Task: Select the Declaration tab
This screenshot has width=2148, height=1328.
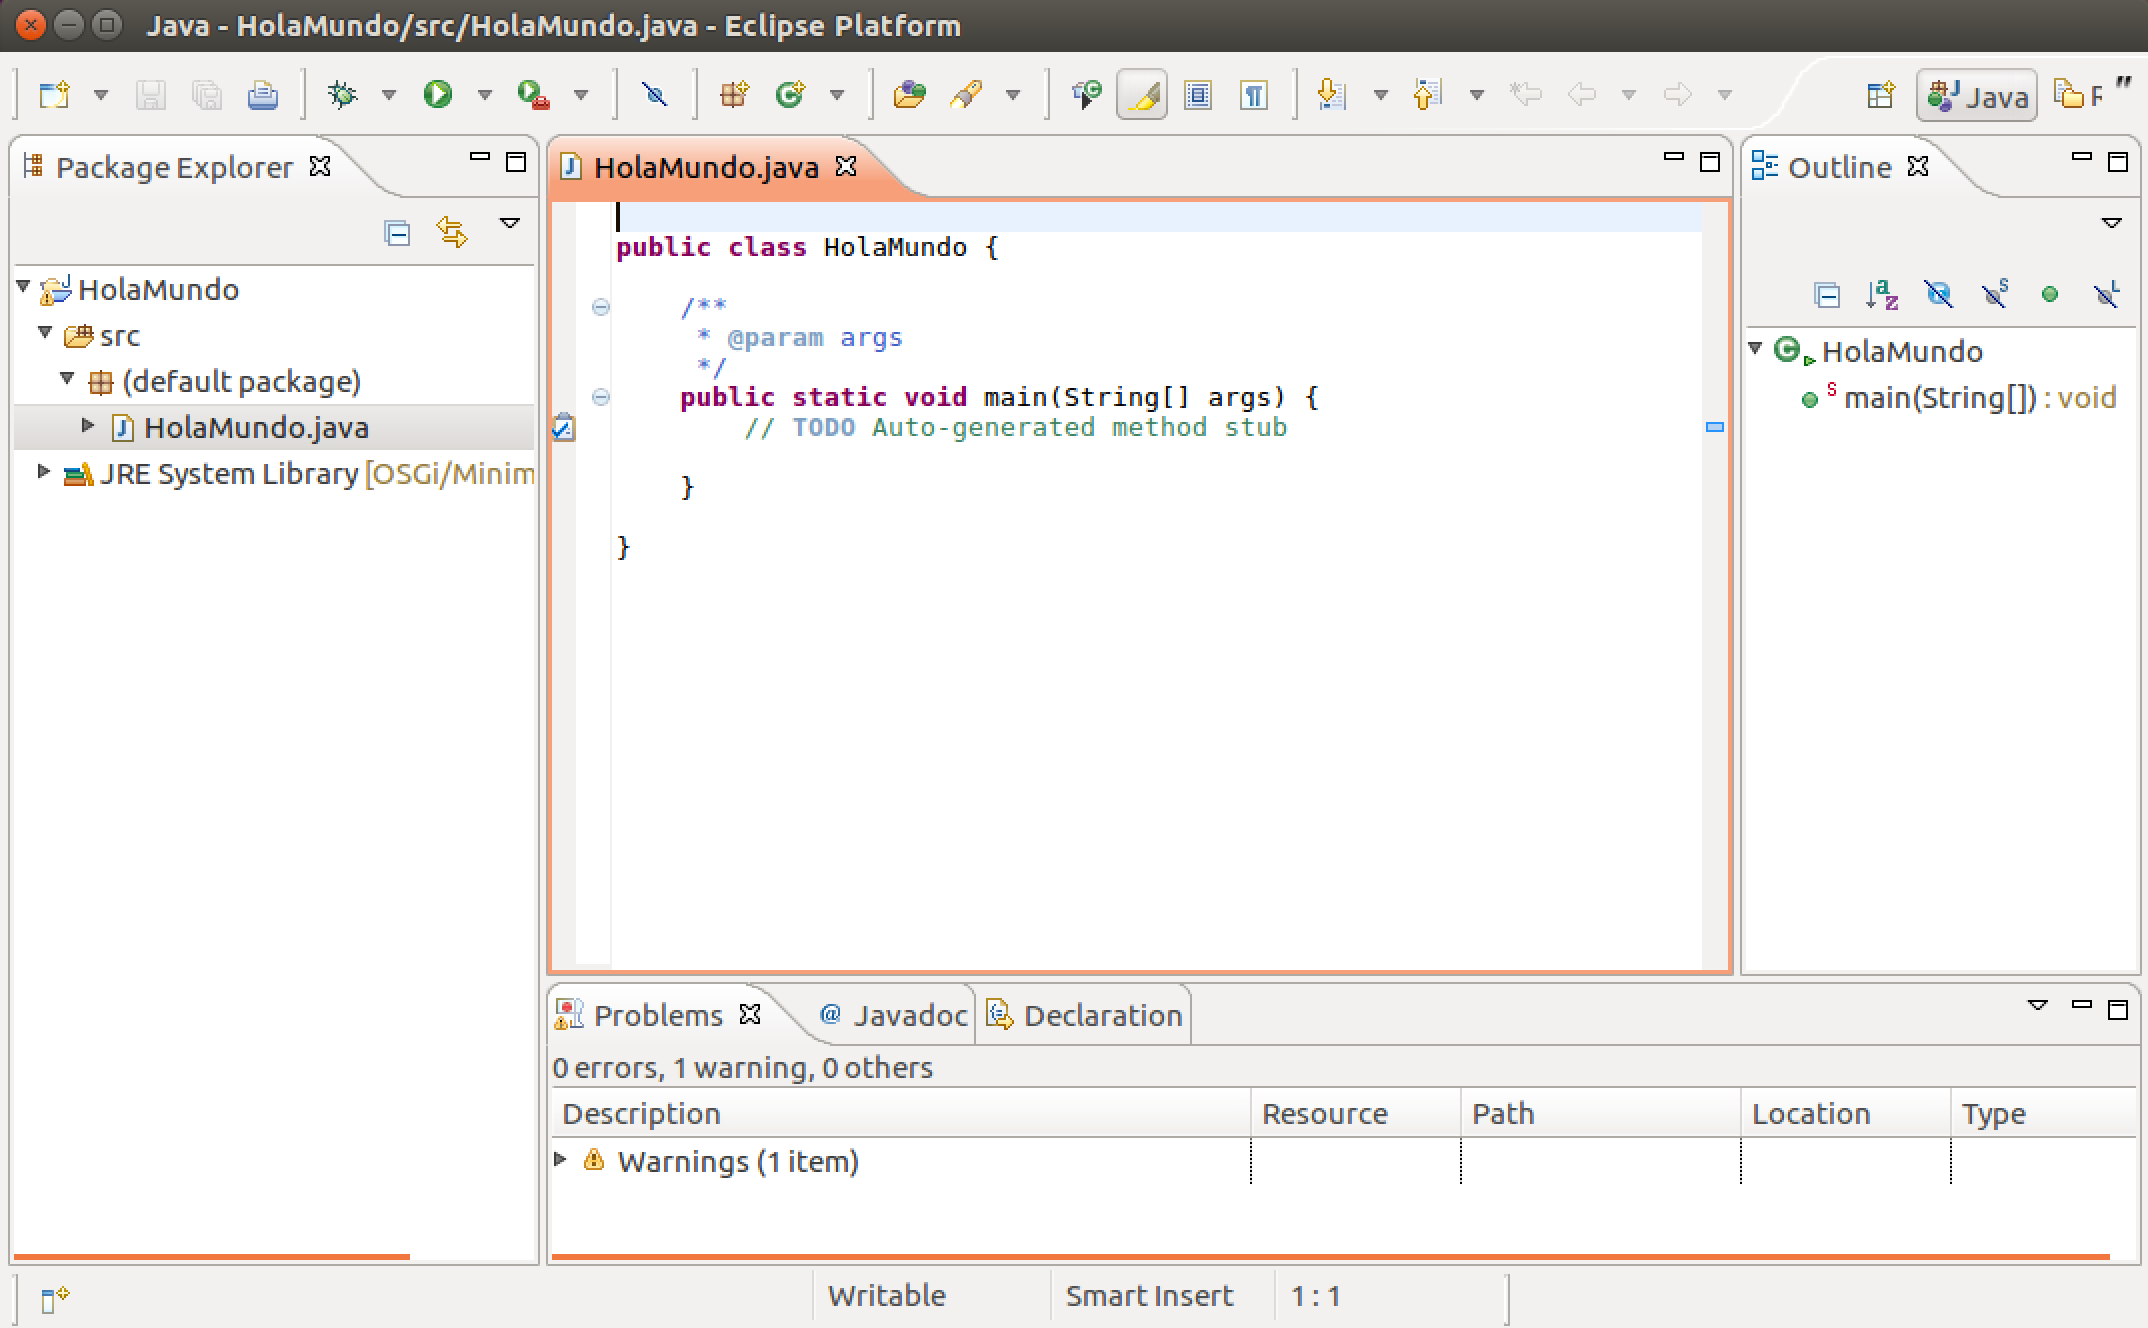Action: [x=1097, y=1015]
